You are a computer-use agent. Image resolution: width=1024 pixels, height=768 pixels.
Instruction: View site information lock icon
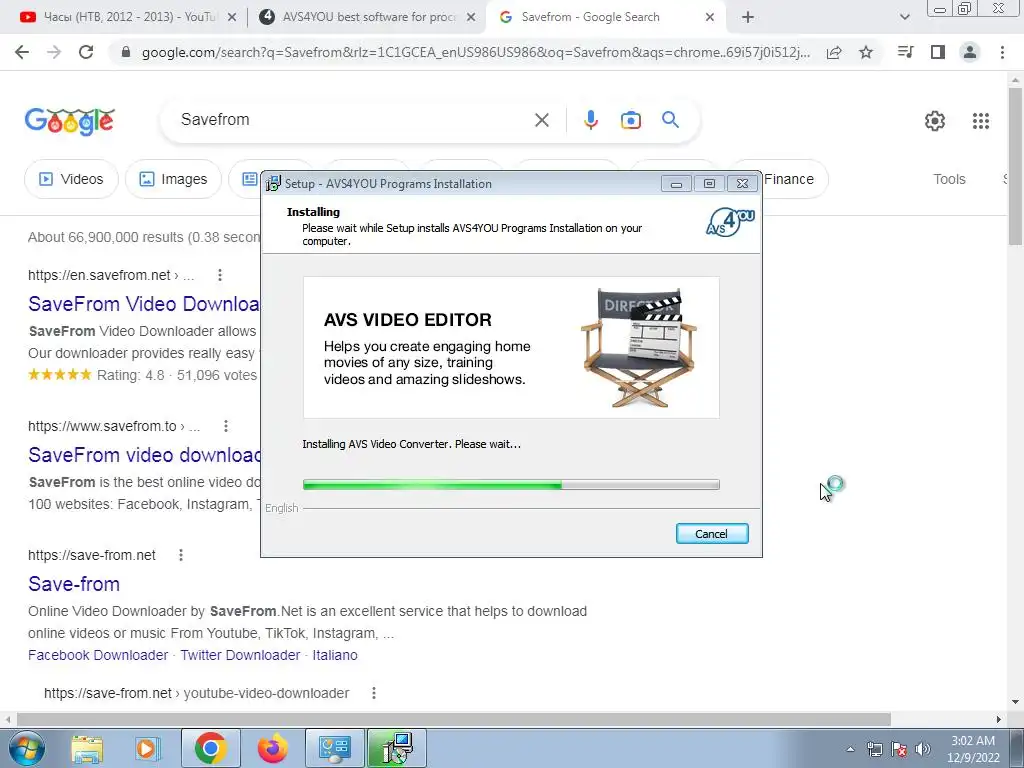tap(126, 52)
